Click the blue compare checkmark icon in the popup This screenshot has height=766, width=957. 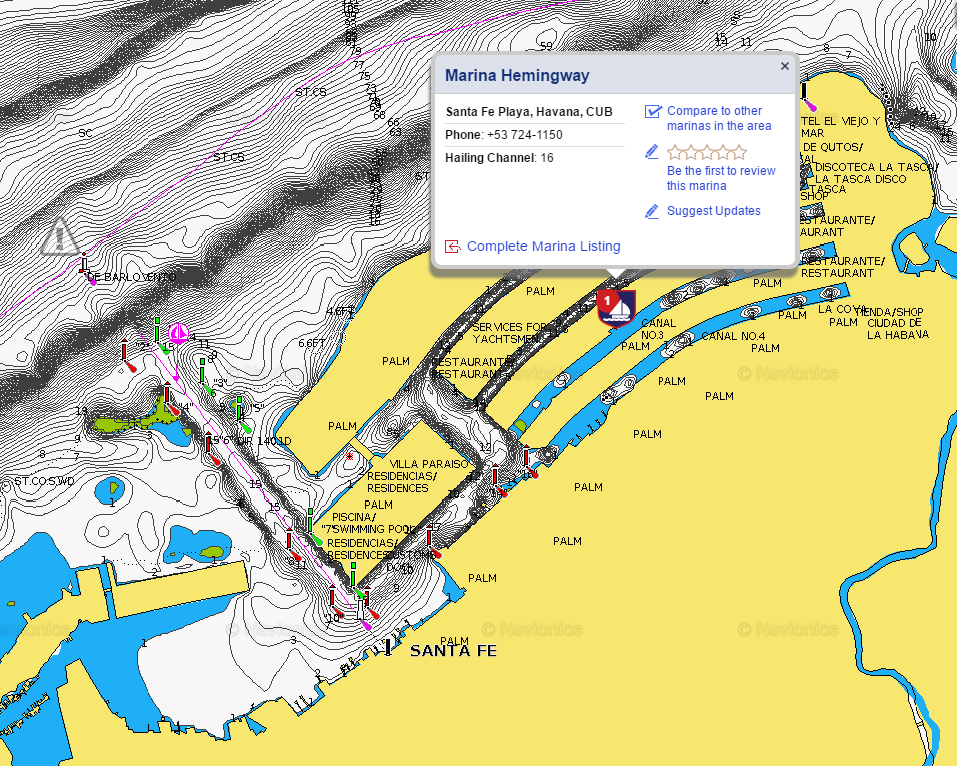[x=654, y=112]
